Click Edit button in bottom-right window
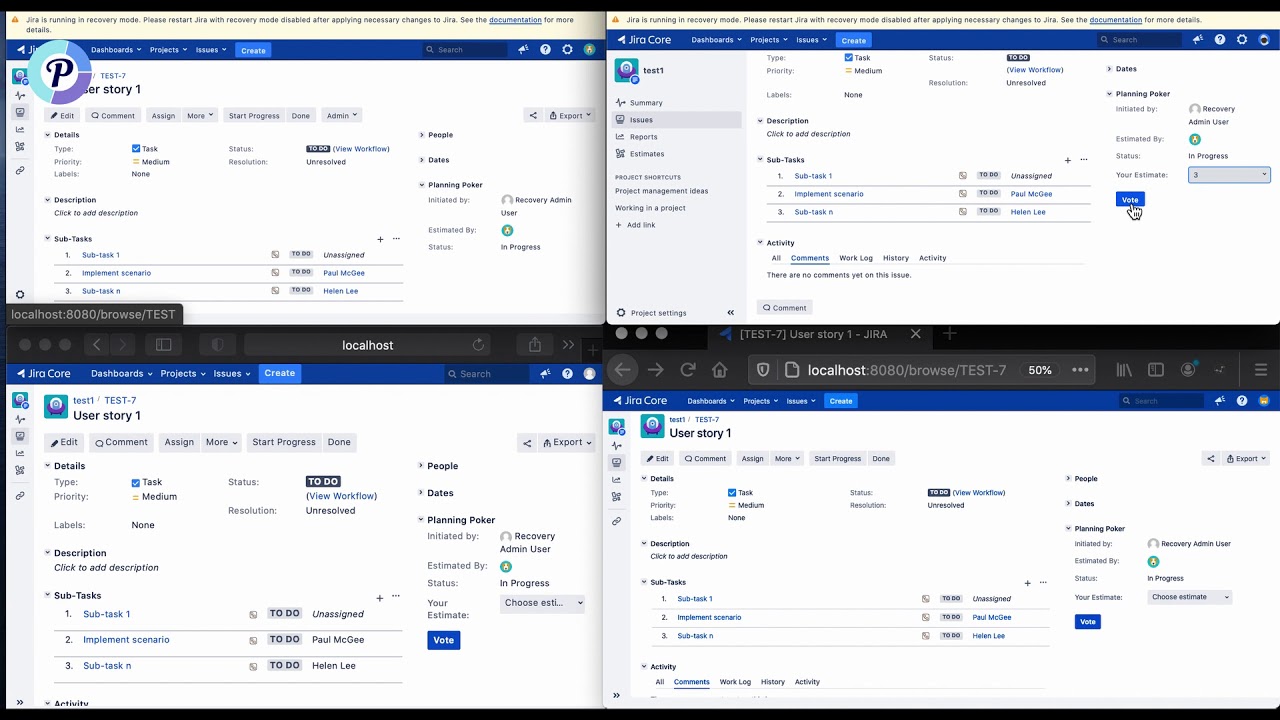Screen dimensions: 1280x720 [657, 459]
